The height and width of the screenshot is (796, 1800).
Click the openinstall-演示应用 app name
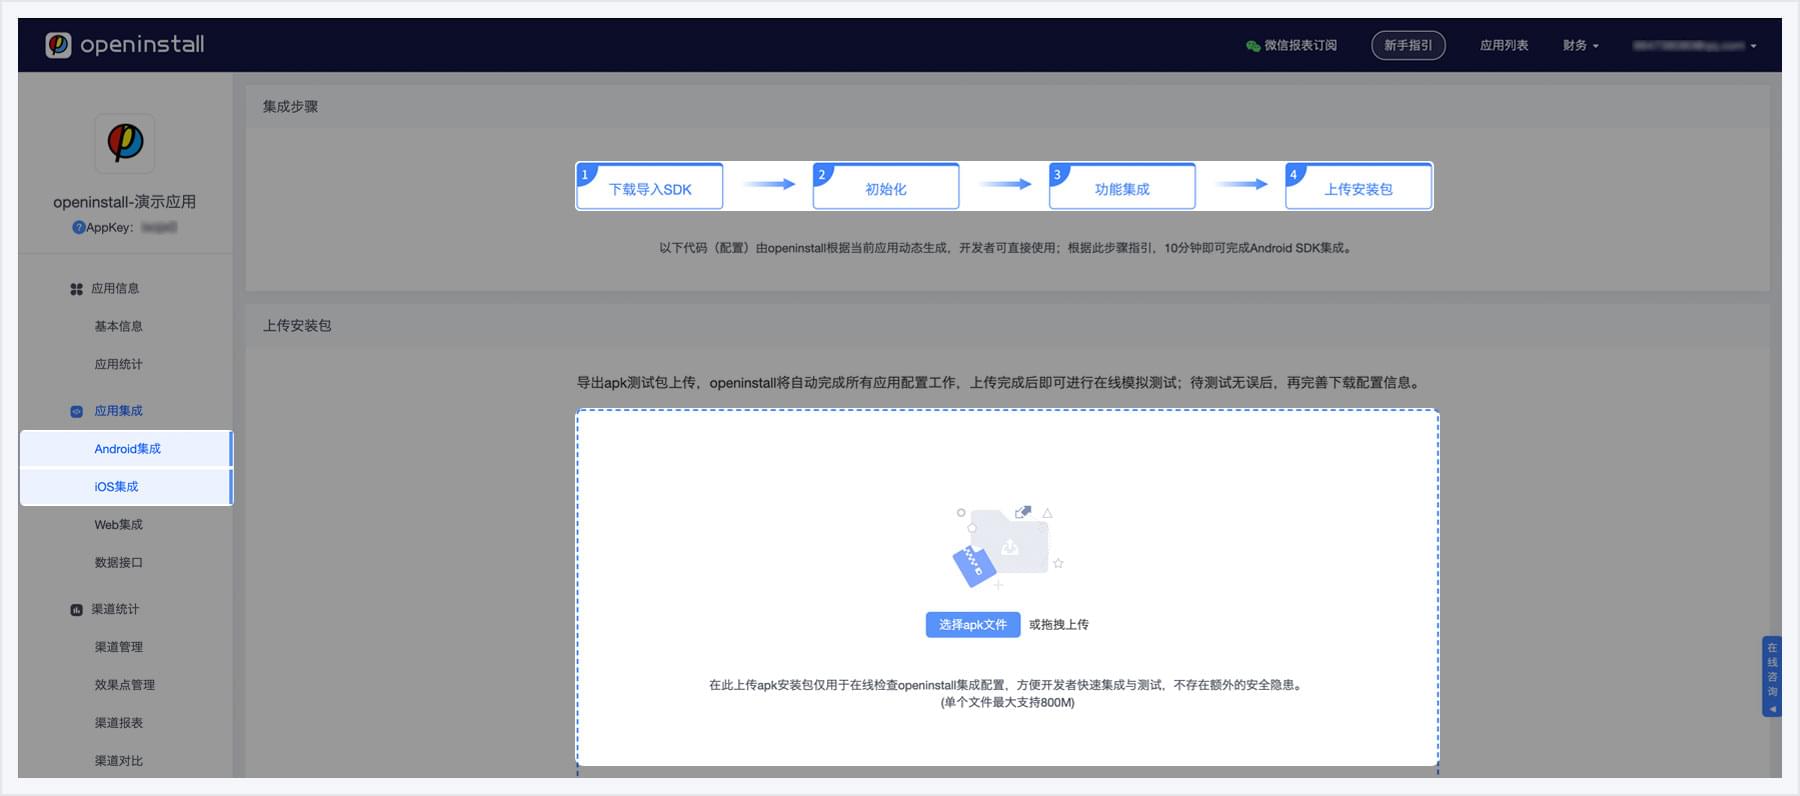(125, 201)
